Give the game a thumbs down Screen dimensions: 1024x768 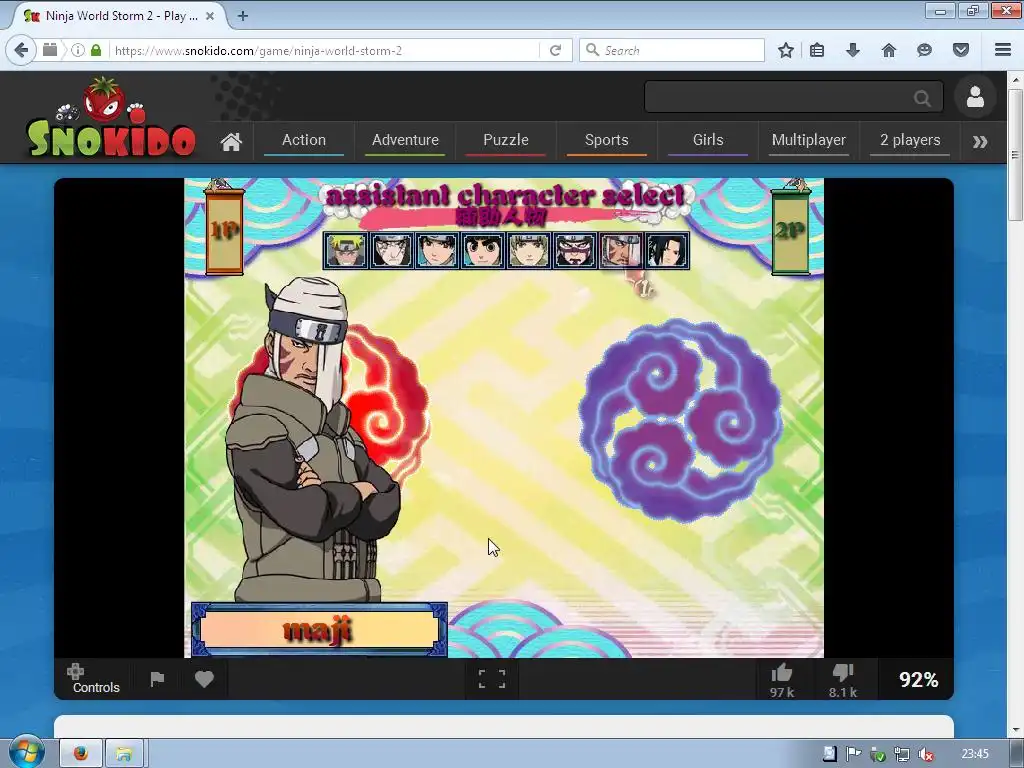point(843,680)
